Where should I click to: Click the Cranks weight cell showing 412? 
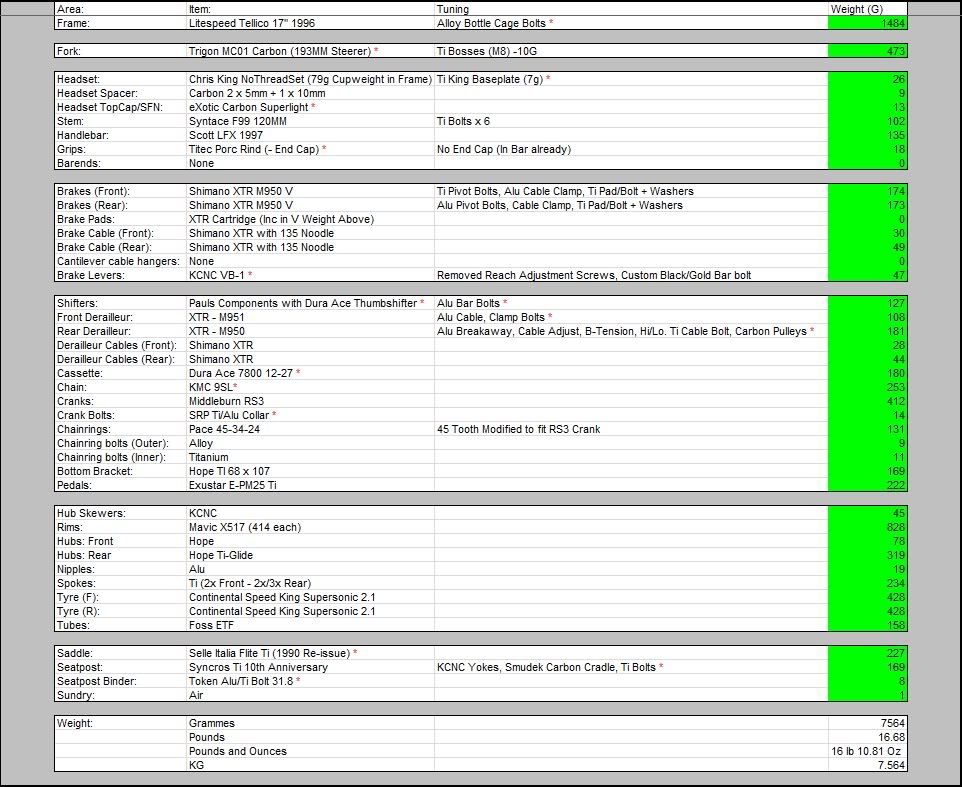coord(868,402)
